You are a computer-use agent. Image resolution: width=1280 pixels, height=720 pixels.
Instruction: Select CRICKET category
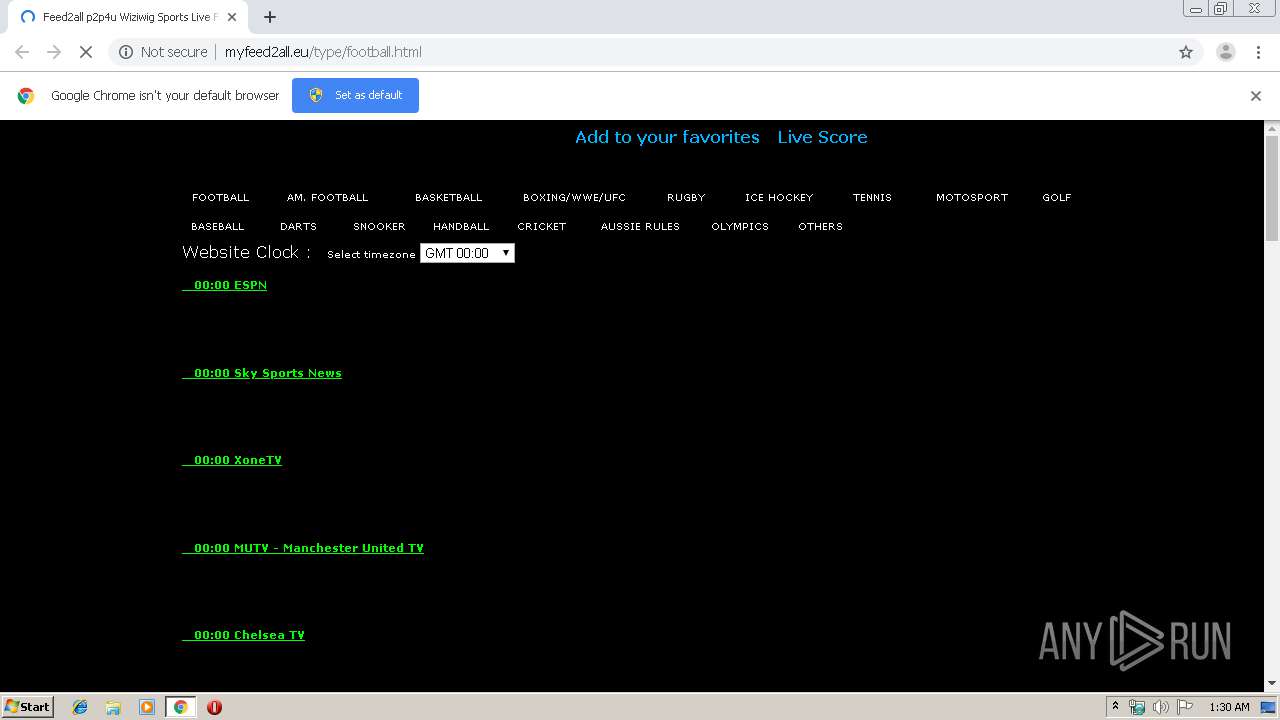(x=542, y=226)
